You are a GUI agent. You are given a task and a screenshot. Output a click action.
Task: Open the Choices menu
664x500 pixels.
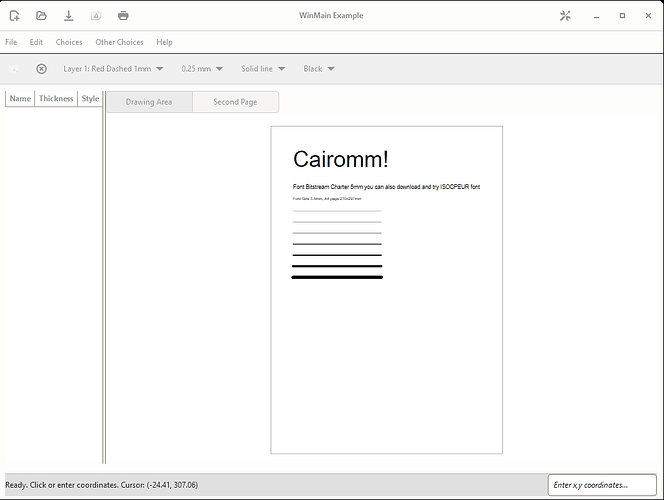pos(69,42)
